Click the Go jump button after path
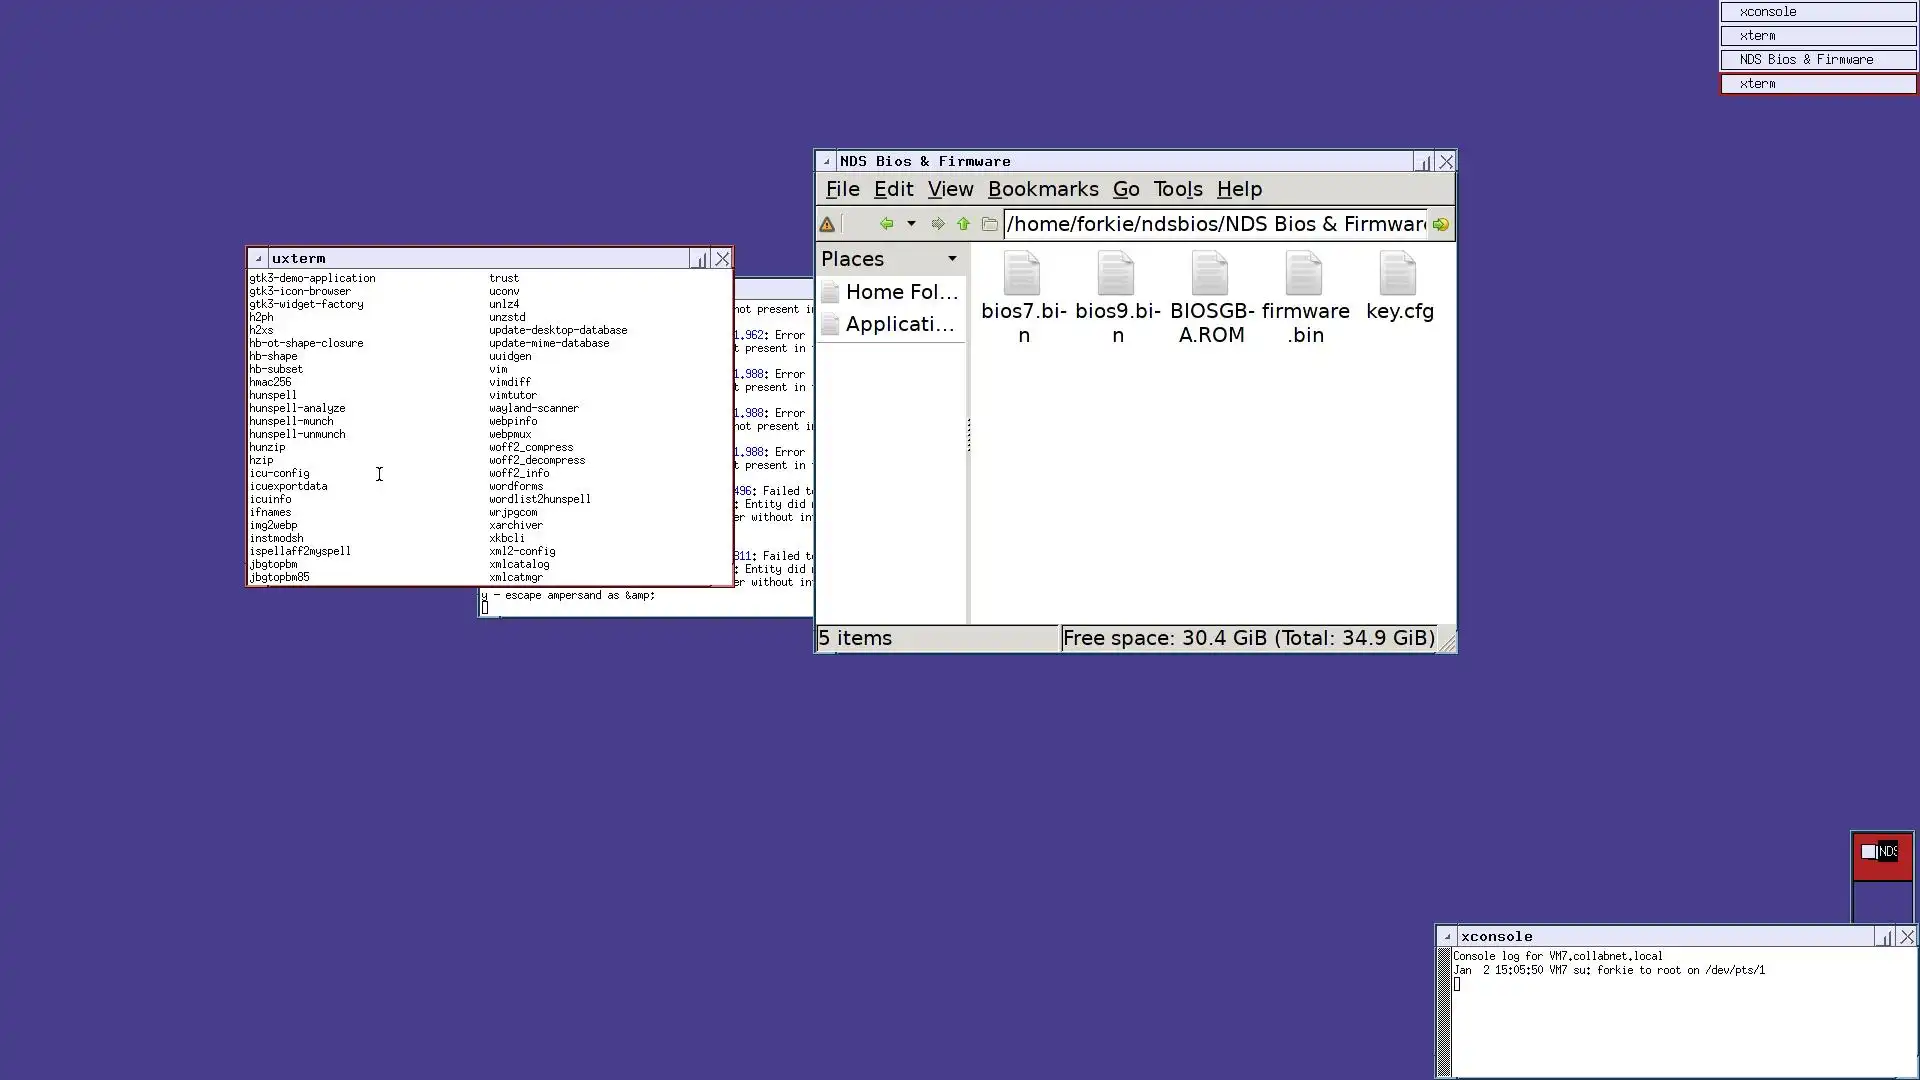Image resolution: width=1920 pixels, height=1080 pixels. 1440,225
